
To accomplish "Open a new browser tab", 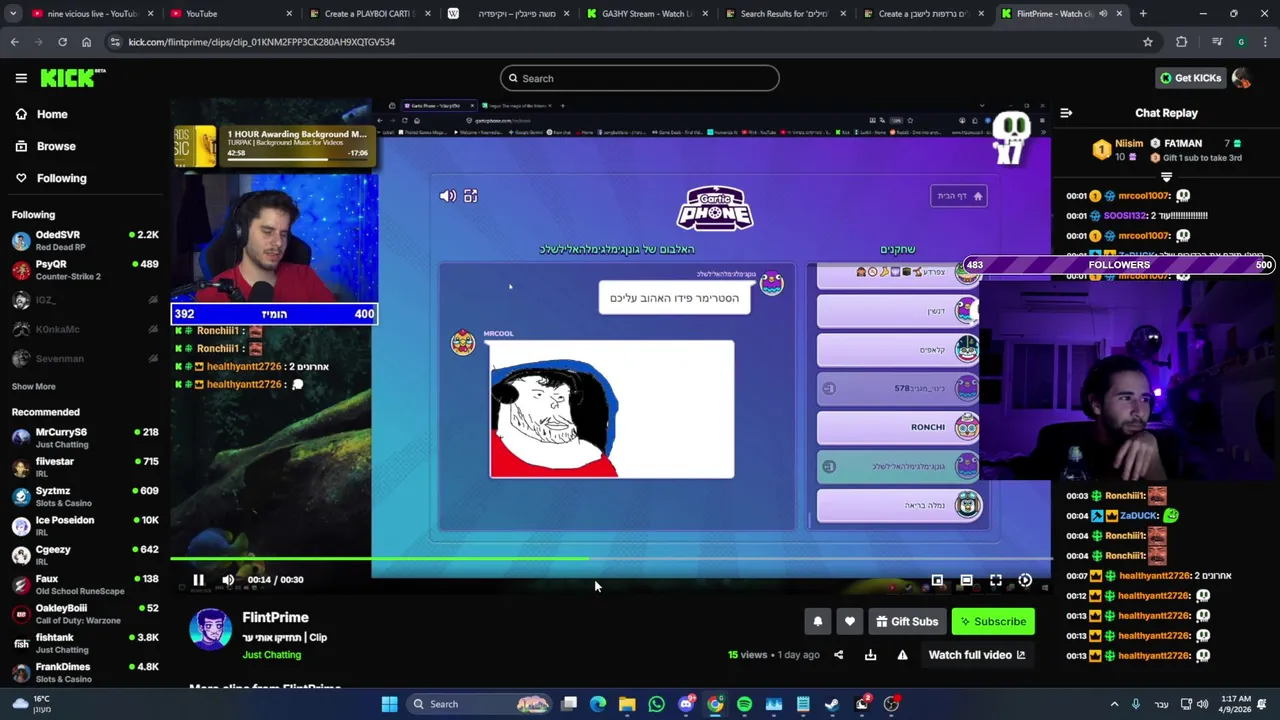I will (x=1143, y=14).
